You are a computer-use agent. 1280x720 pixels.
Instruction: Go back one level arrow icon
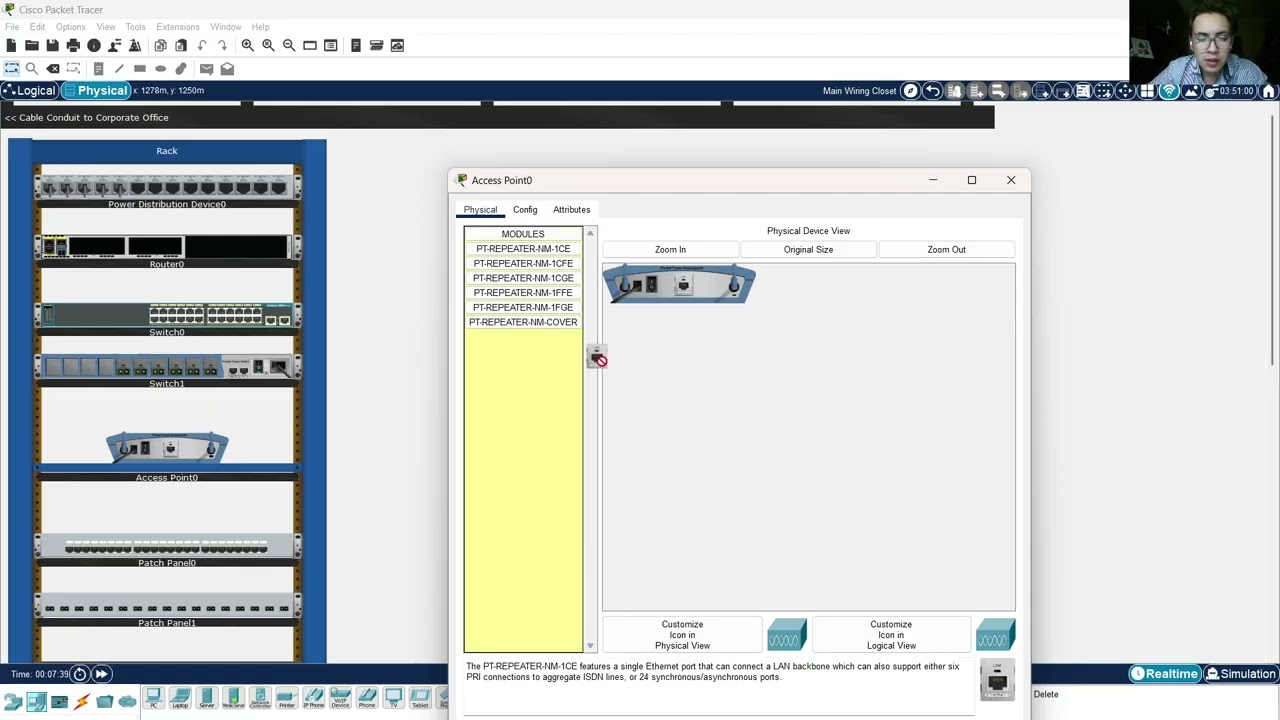pos(932,91)
